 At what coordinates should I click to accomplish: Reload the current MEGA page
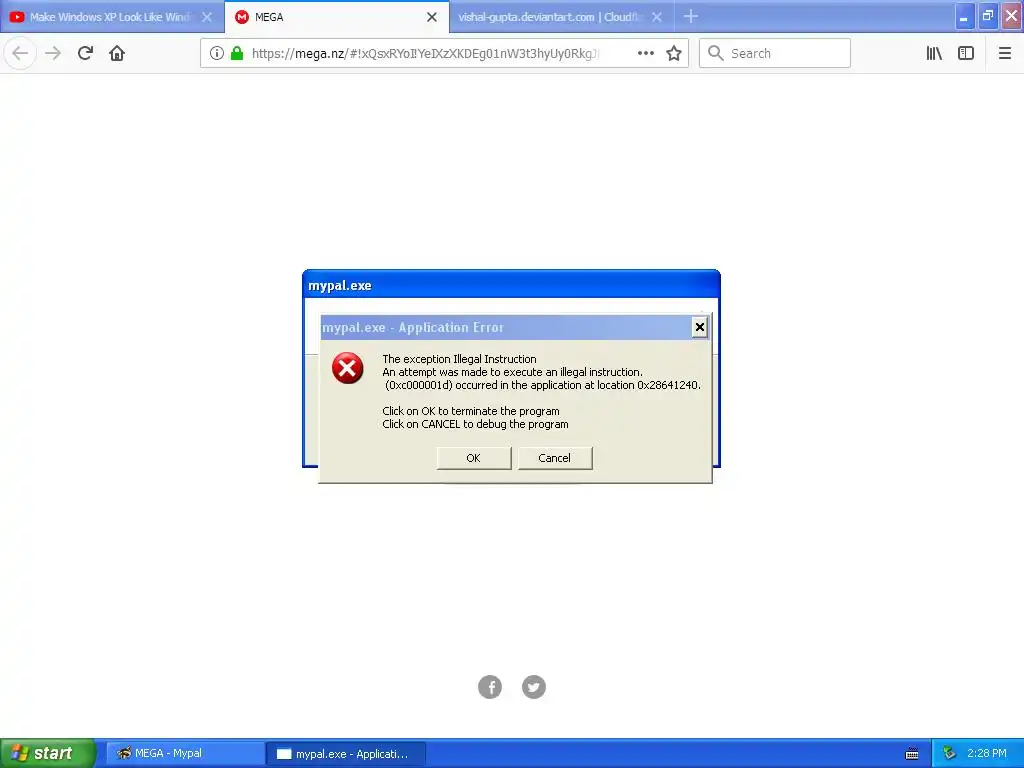pyautogui.click(x=85, y=54)
